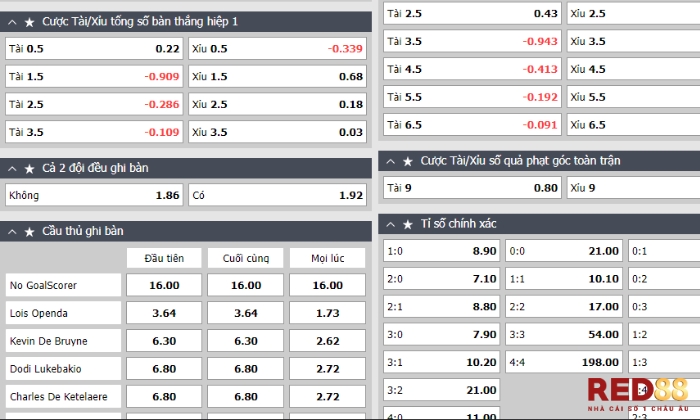
Task: Choose the Xỉu 6.5 full-match option
Action: click(x=633, y=125)
